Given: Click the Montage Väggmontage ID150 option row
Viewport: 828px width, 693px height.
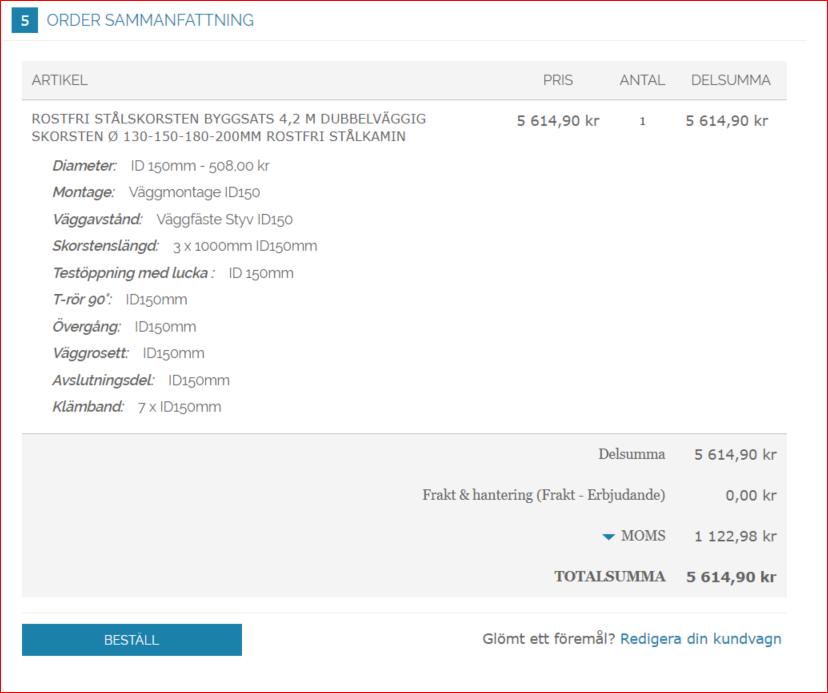Looking at the screenshot, I should (156, 192).
